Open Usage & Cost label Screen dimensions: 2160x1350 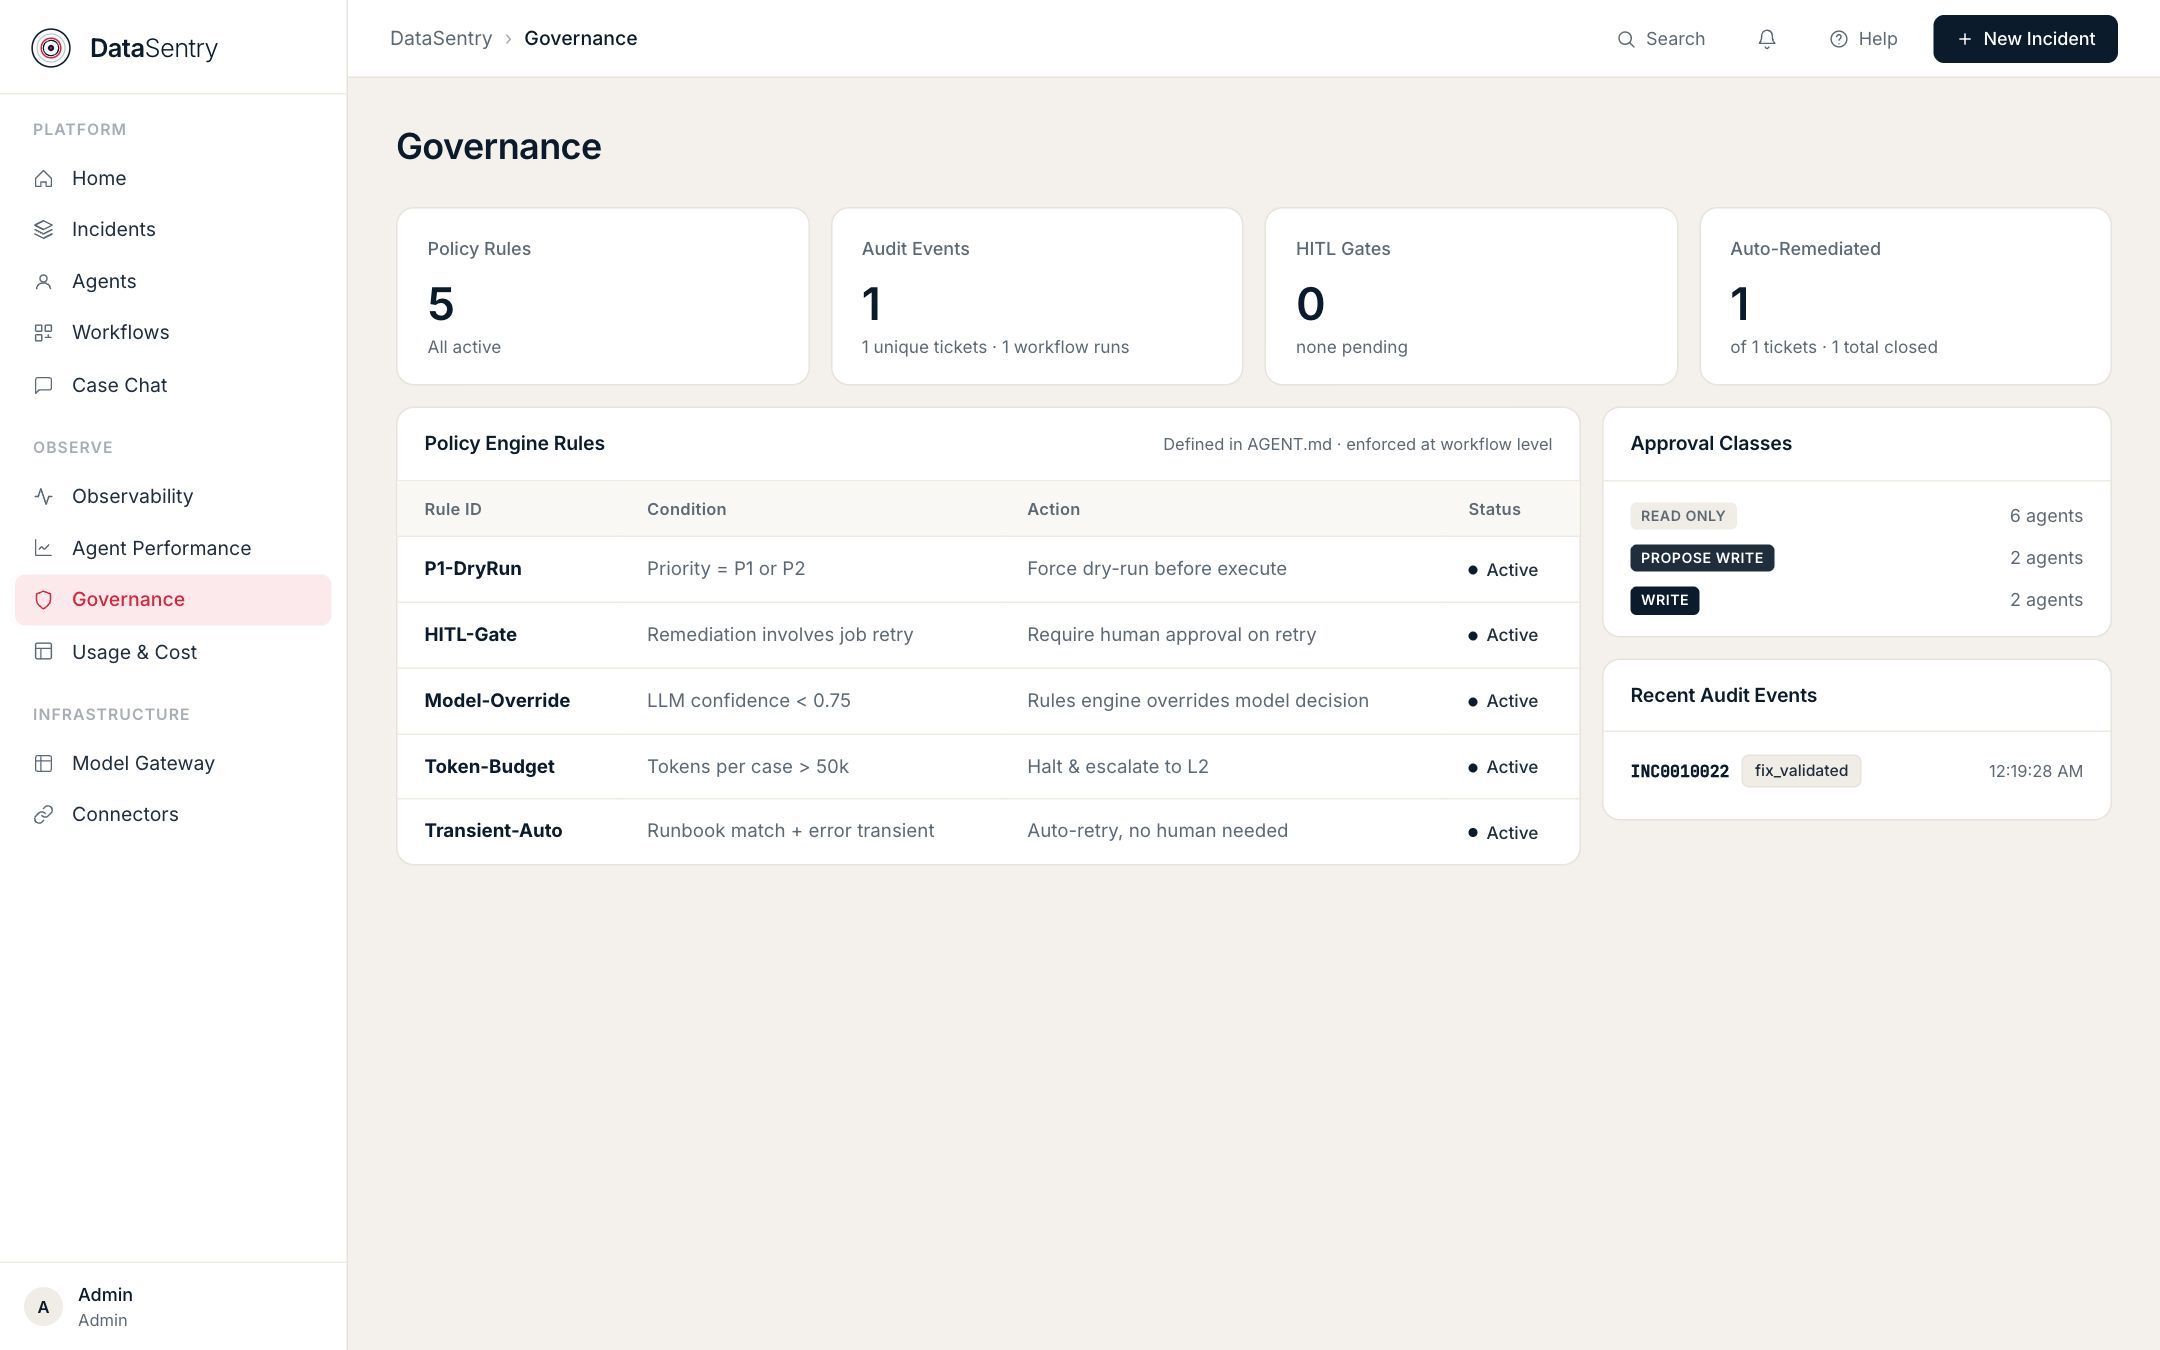[134, 652]
